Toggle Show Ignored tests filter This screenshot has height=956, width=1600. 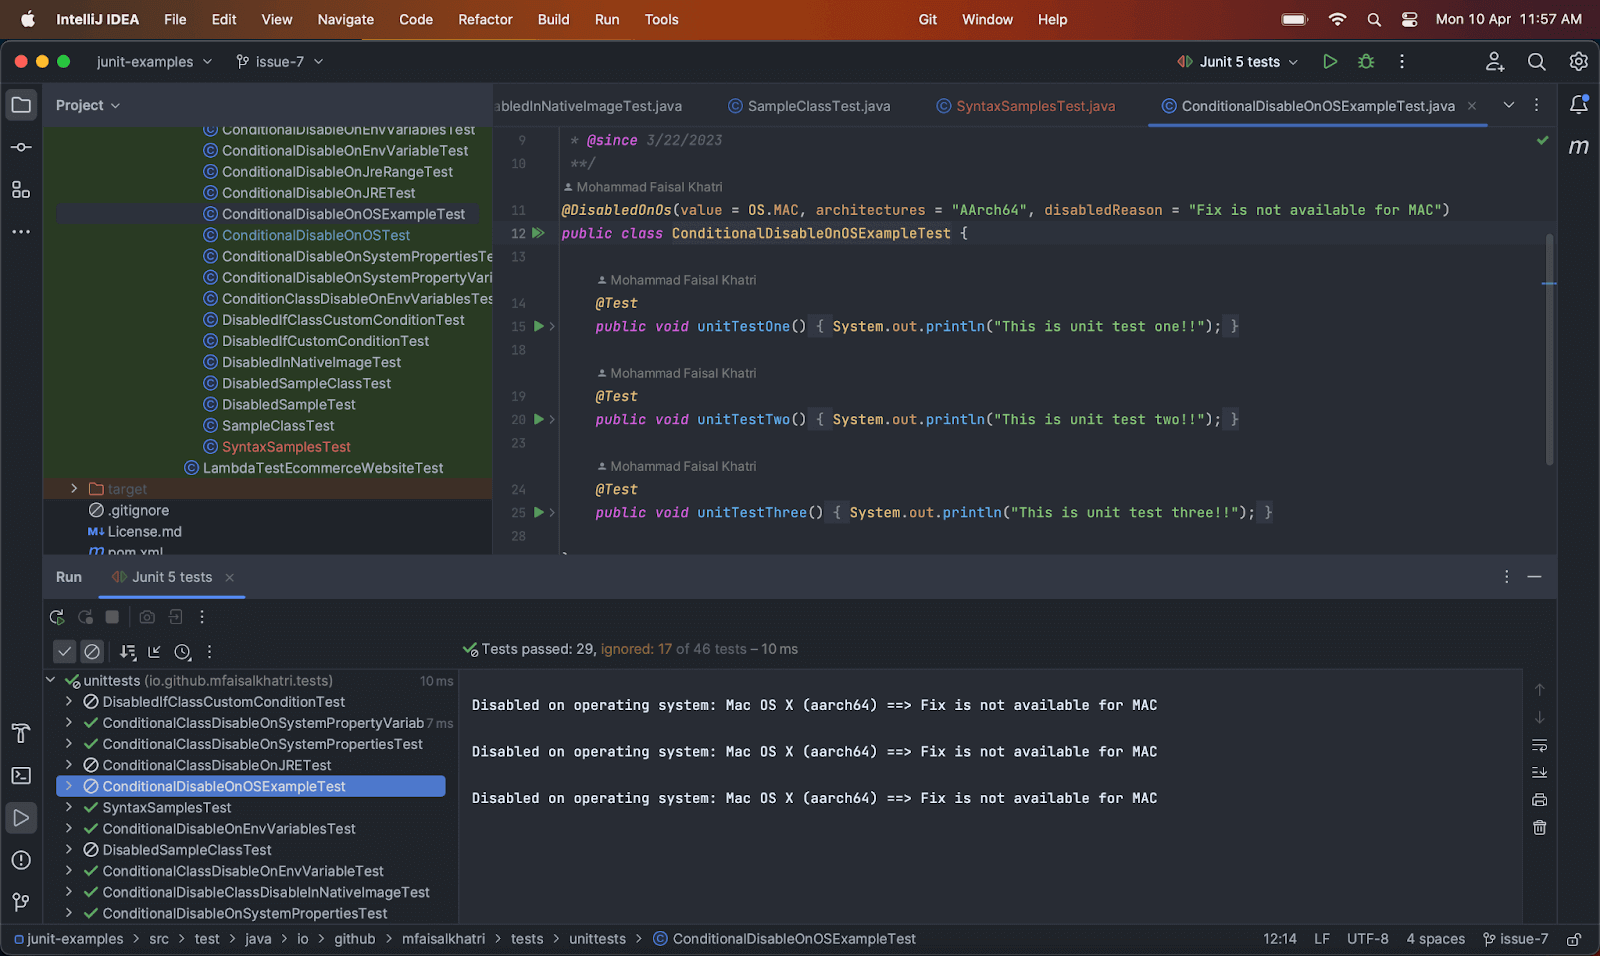click(x=92, y=652)
